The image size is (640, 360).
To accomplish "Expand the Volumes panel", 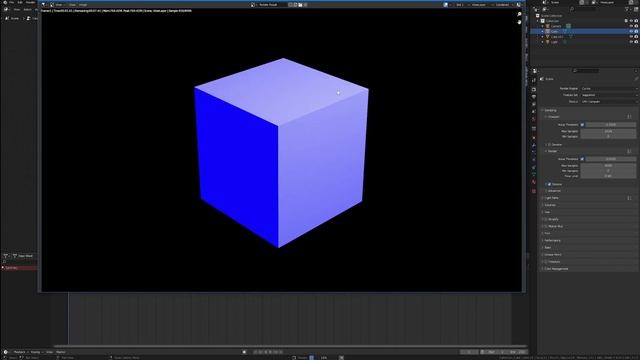I will pos(549,205).
